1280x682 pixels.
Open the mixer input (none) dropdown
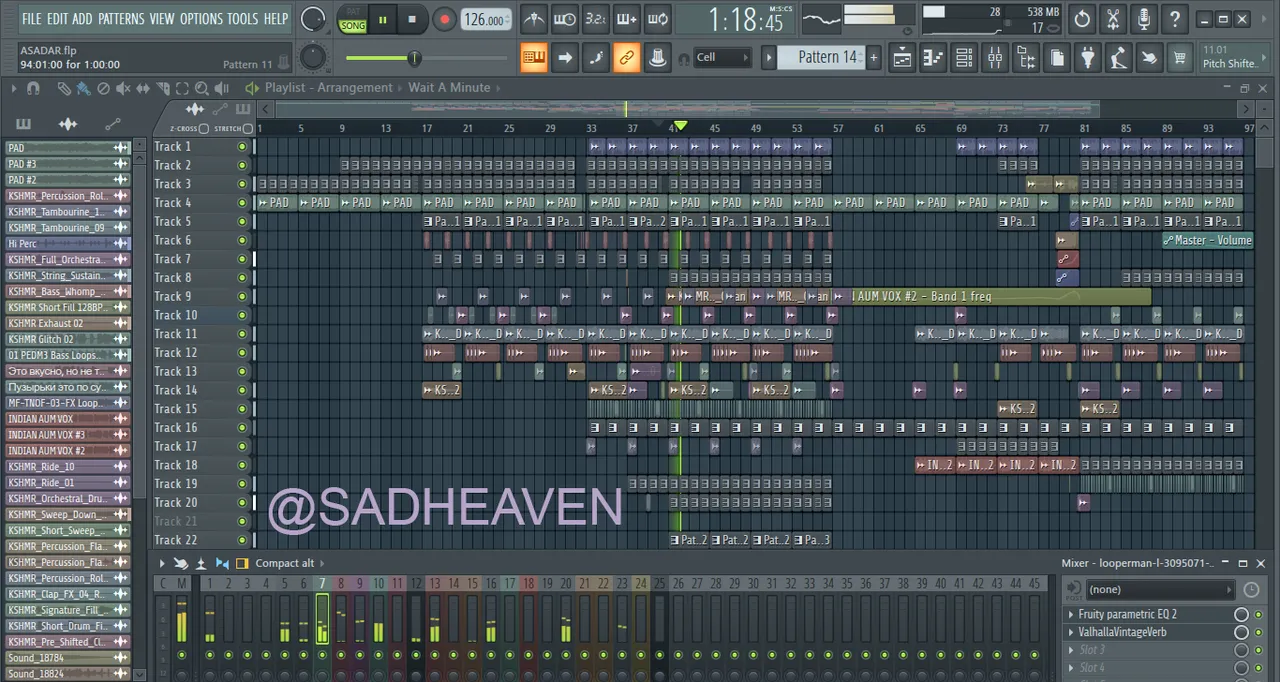(1160, 590)
